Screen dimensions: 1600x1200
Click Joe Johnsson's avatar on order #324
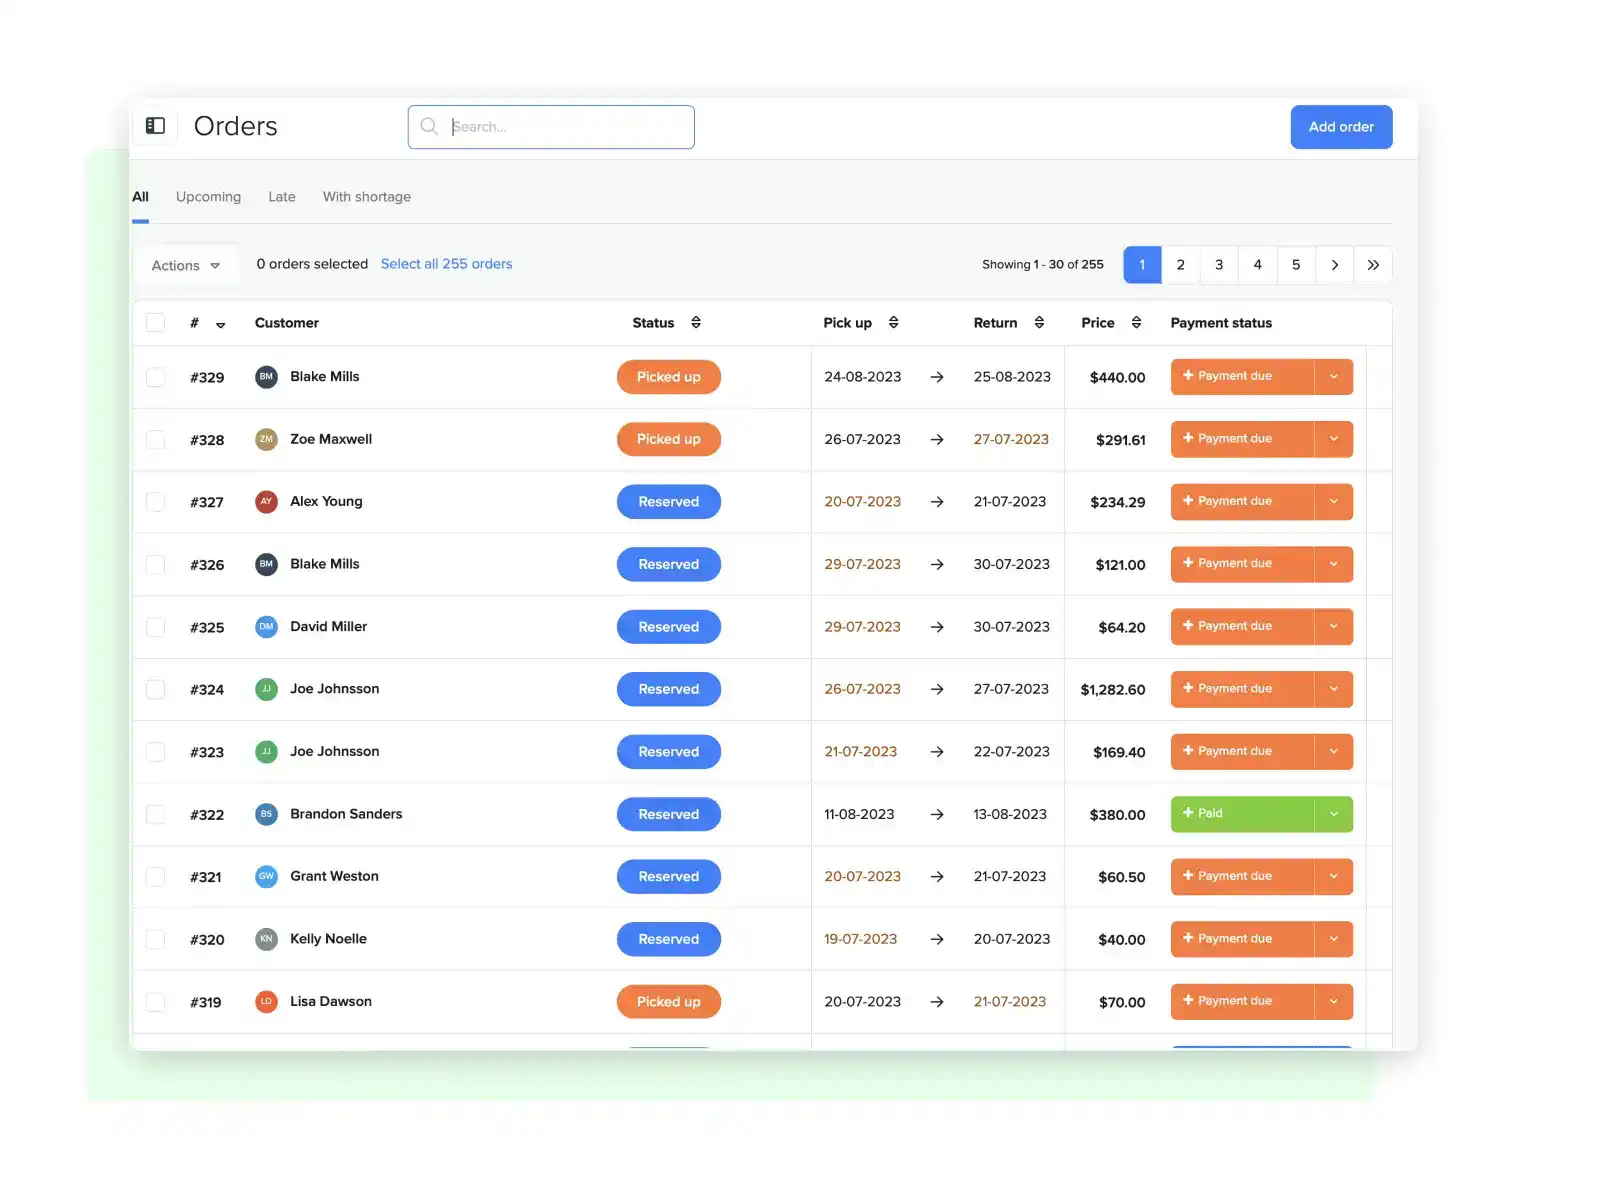click(266, 689)
